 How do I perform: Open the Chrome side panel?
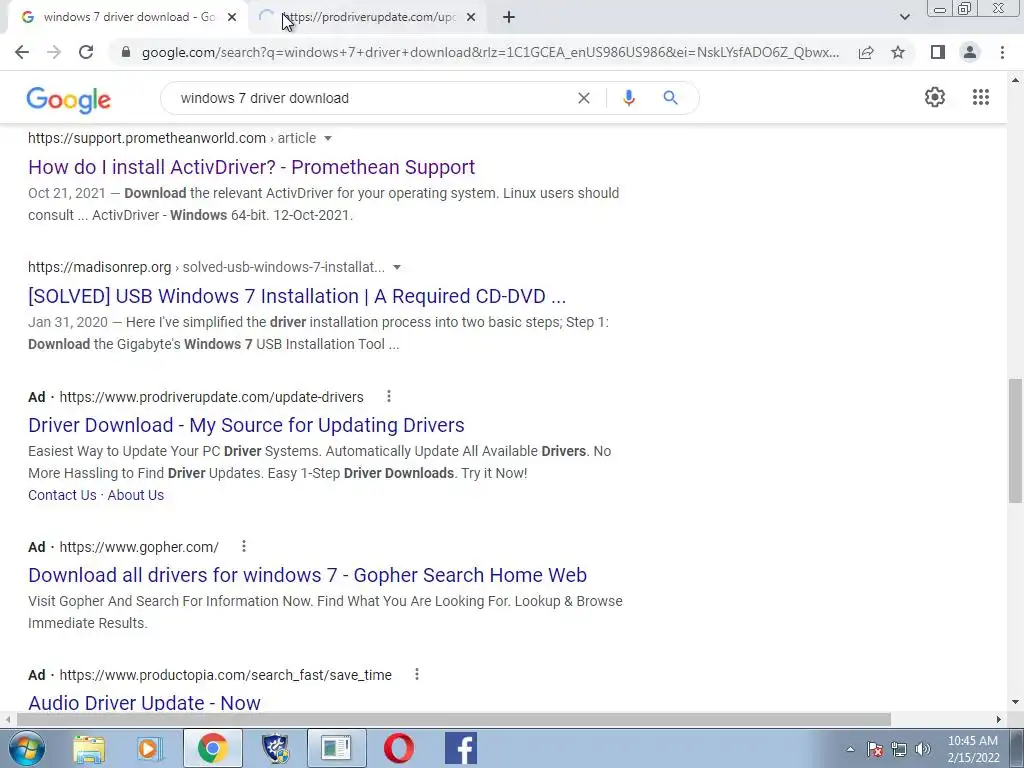938,52
